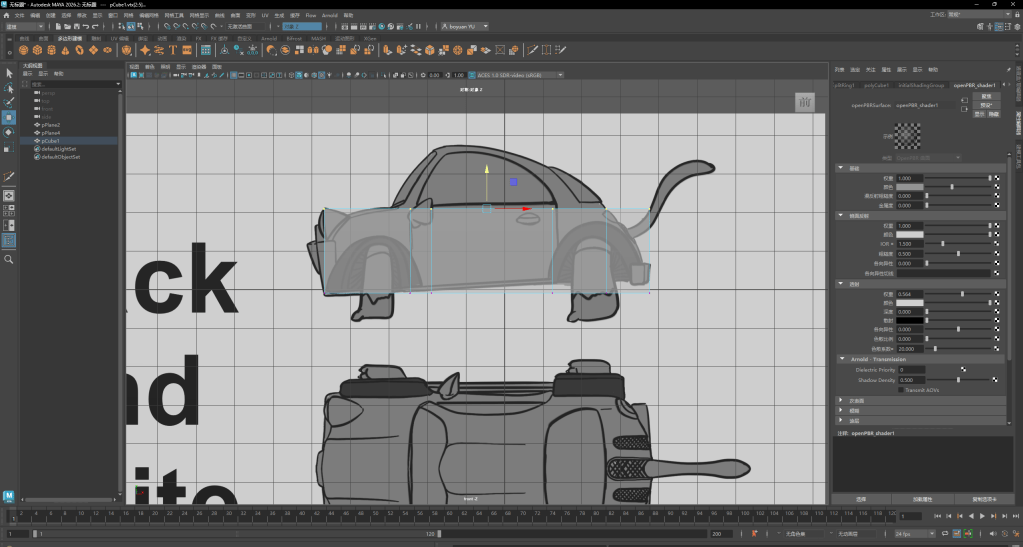
Task: Click the polygon cone shelf icon
Action: coord(65,49)
